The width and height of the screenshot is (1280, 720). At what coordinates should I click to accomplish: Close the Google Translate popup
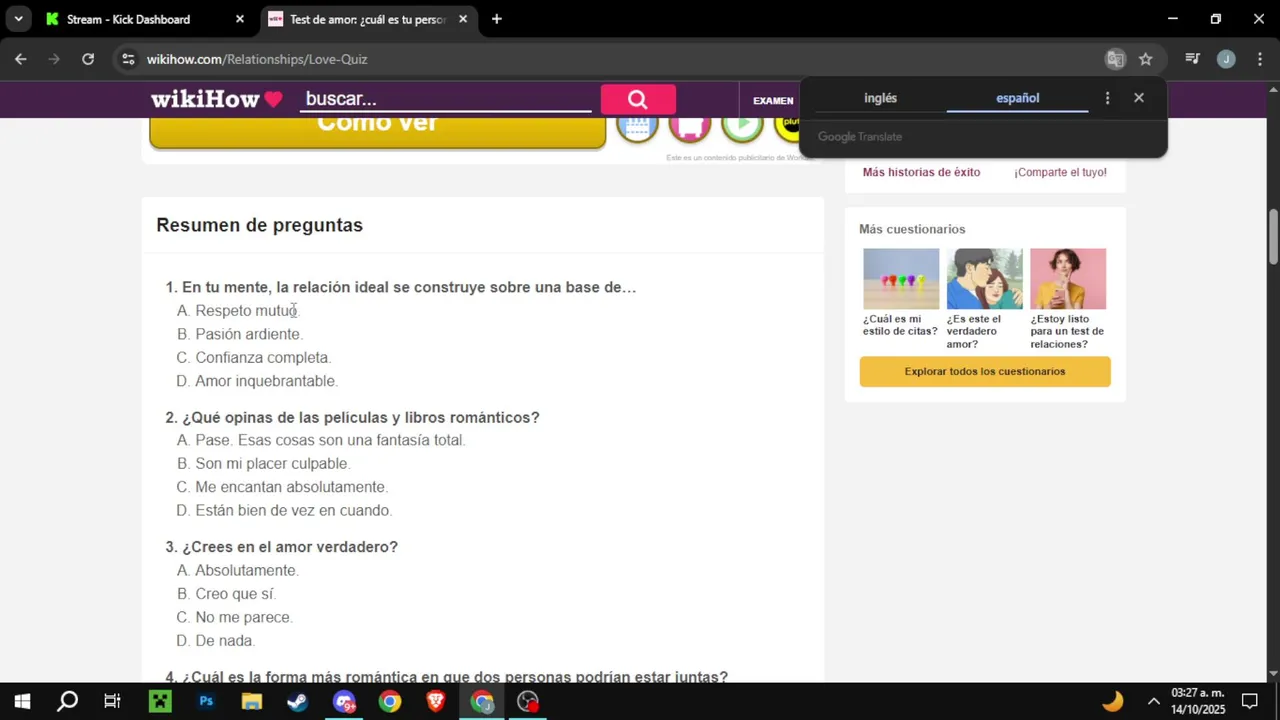click(x=1139, y=98)
